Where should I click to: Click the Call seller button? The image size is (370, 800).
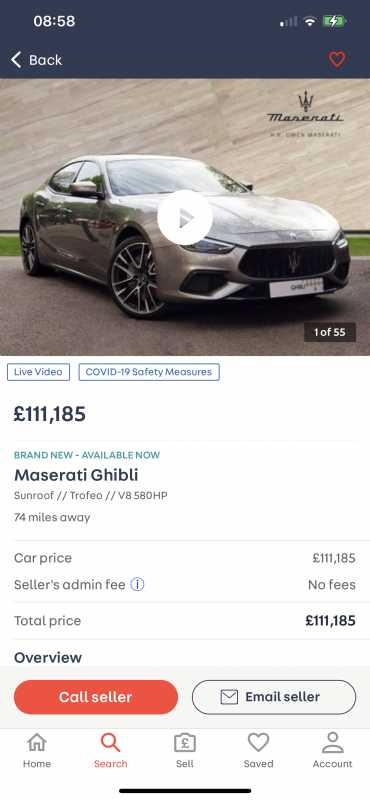click(96, 697)
